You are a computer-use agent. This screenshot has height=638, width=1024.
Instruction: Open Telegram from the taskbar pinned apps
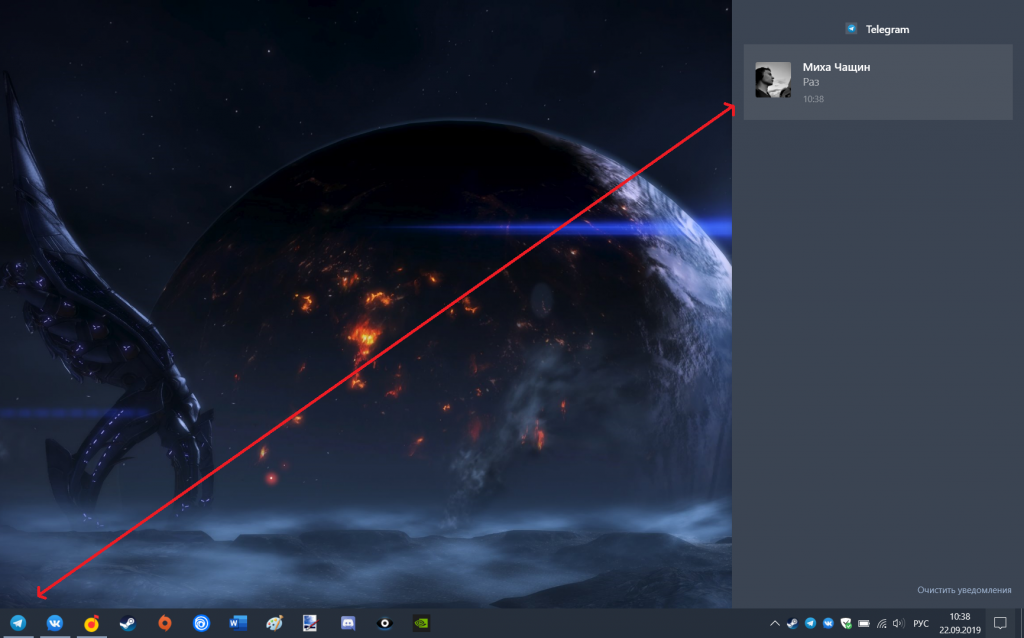(18, 623)
